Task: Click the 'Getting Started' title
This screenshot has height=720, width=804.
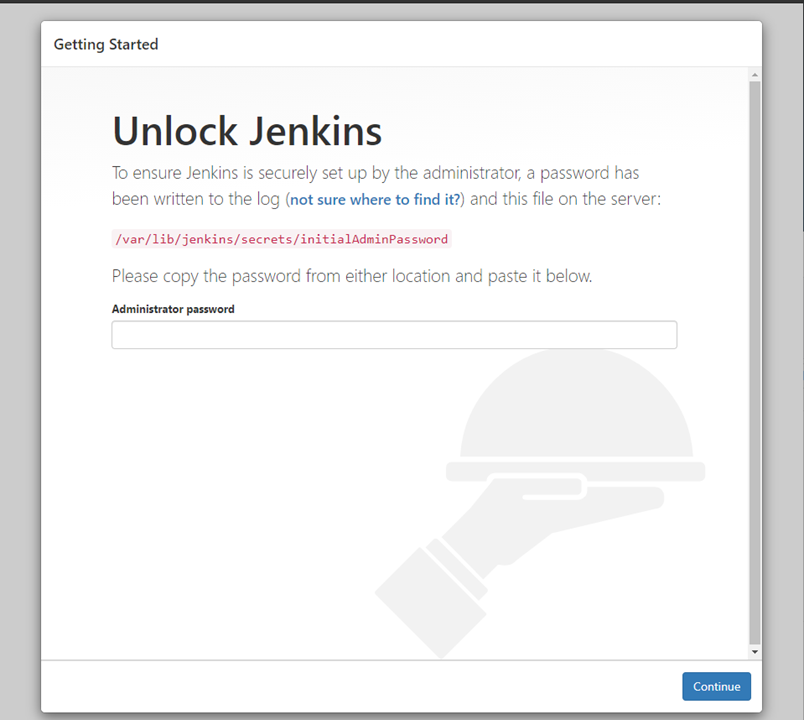Action: coord(106,45)
